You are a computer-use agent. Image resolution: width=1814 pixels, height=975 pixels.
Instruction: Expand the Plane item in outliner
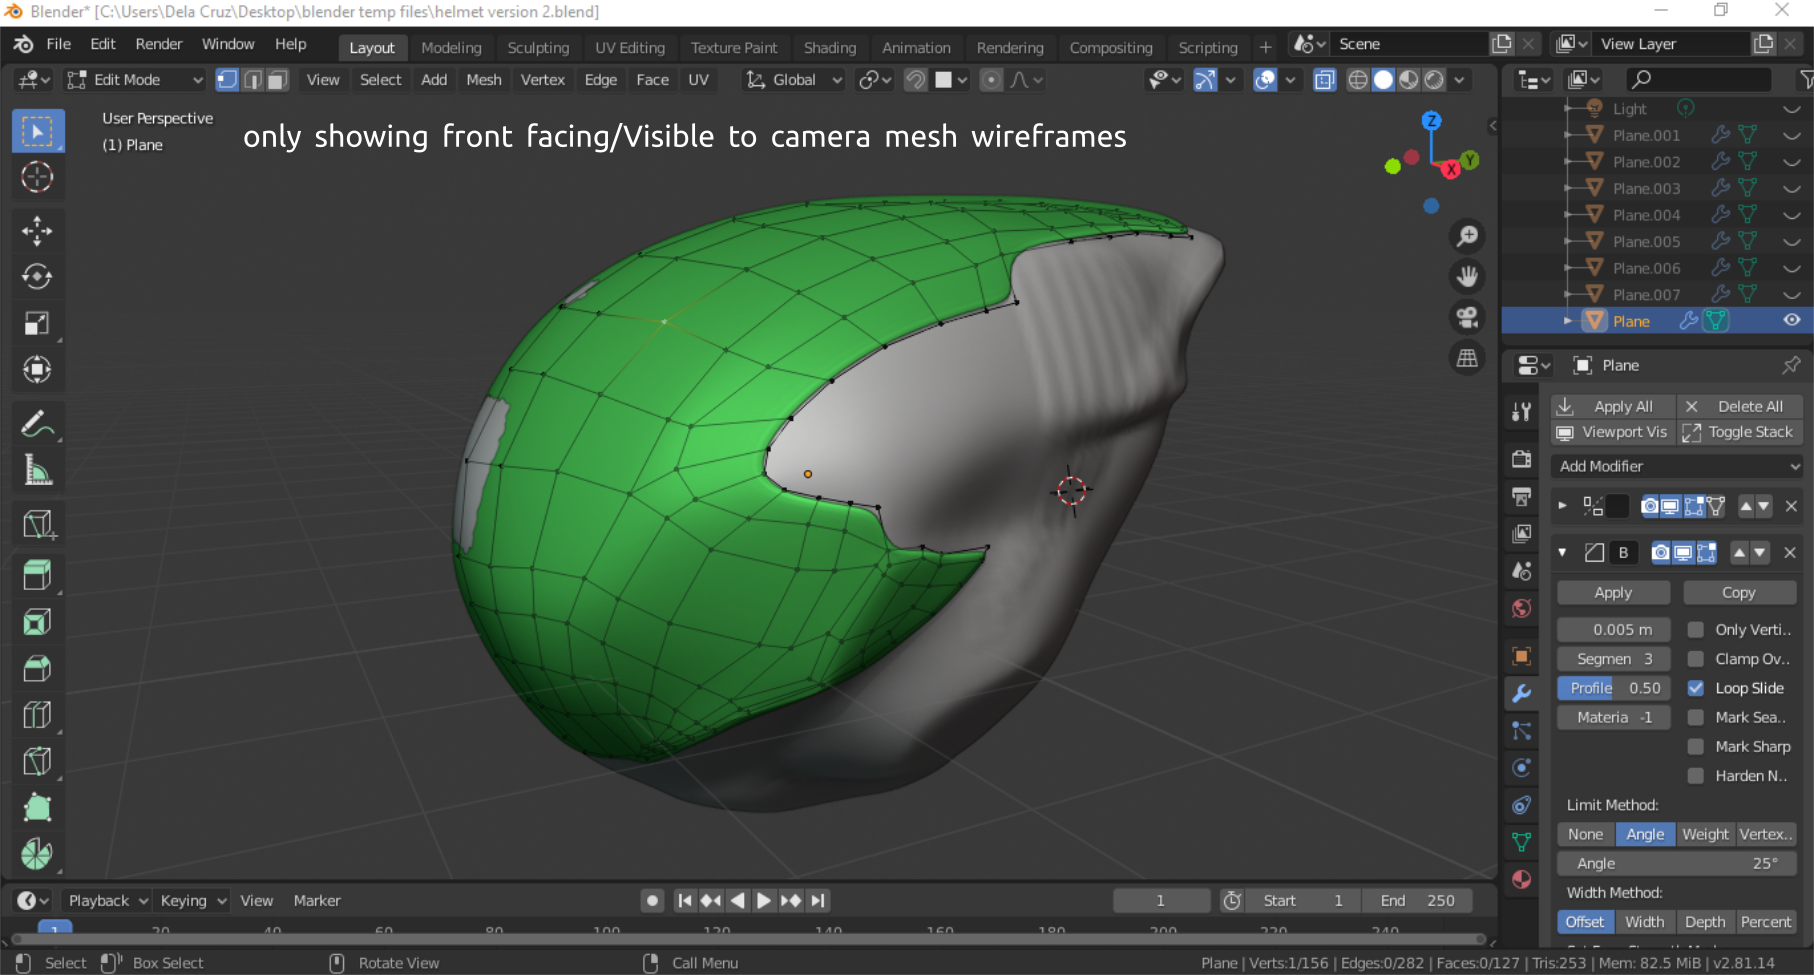click(x=1568, y=321)
